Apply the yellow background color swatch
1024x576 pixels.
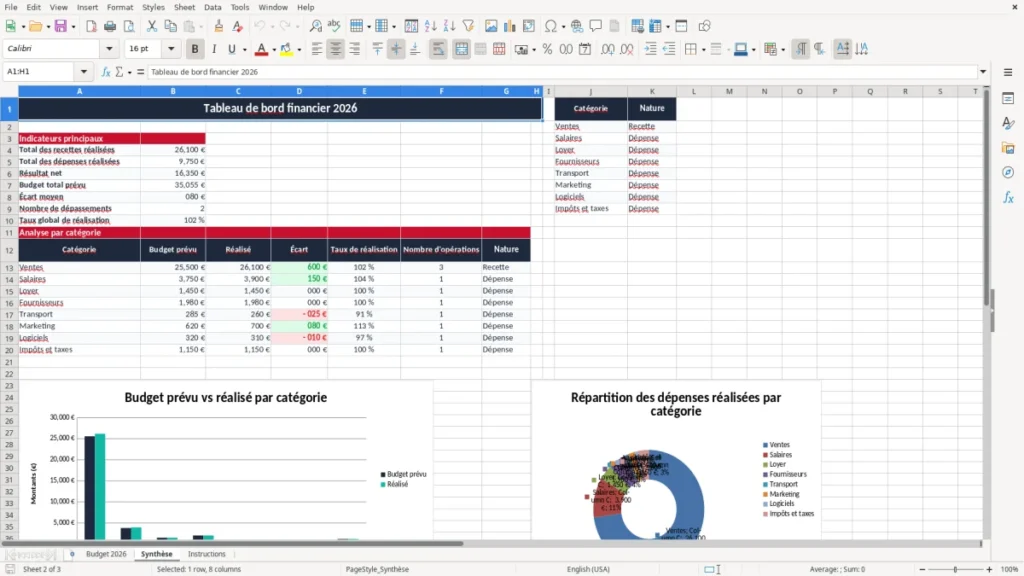[x=286, y=49]
